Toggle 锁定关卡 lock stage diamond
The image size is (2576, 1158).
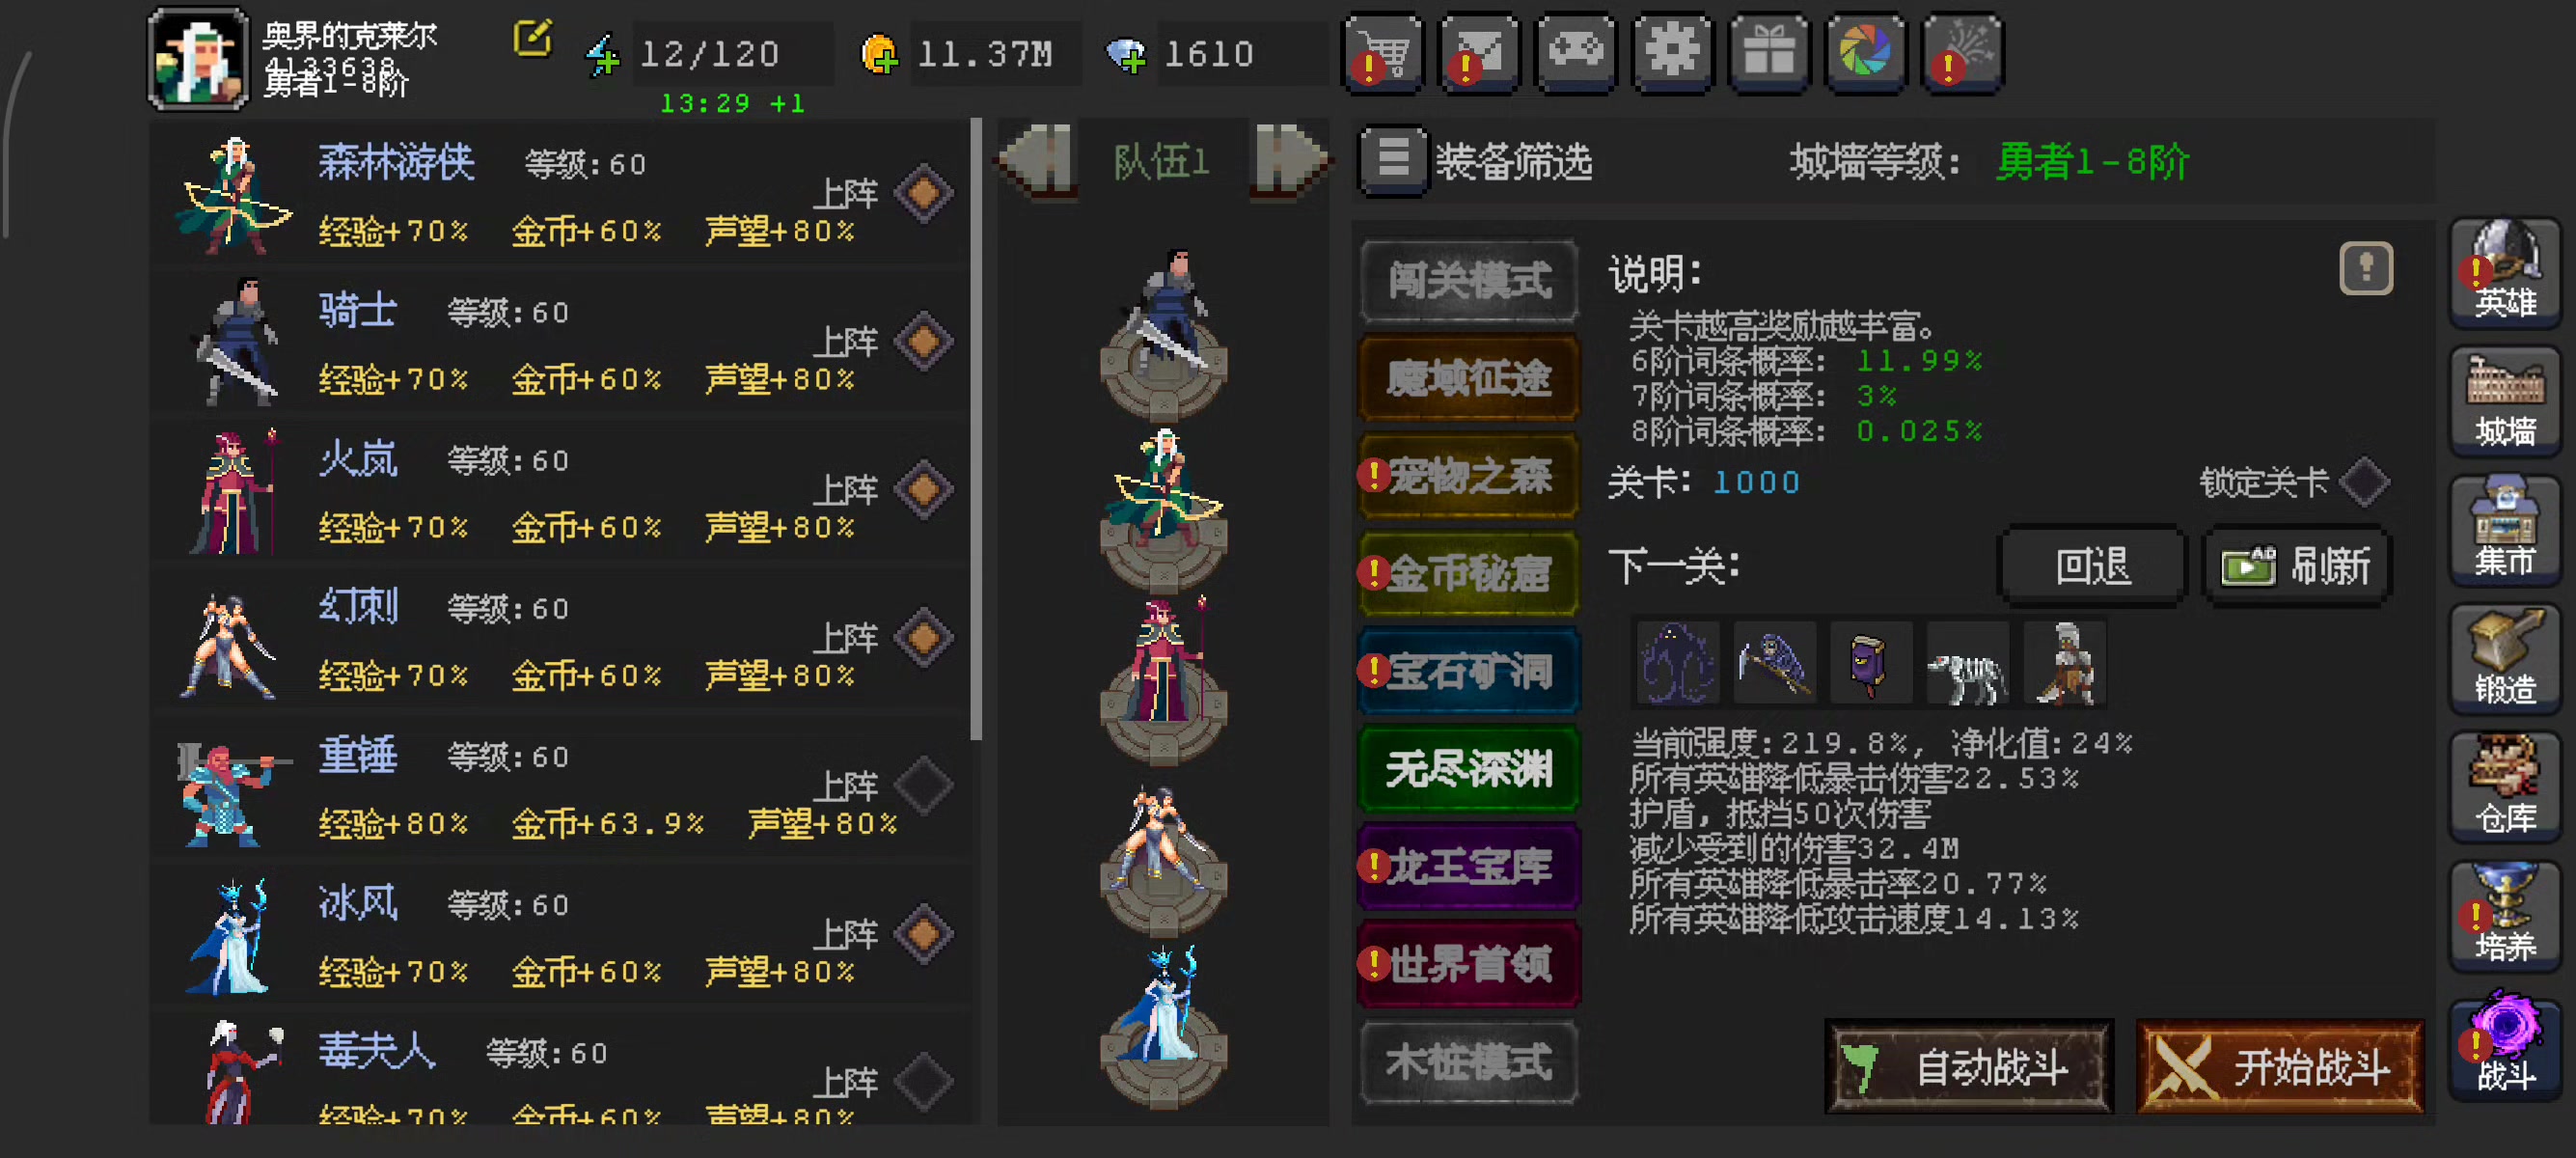pyautogui.click(x=2364, y=482)
